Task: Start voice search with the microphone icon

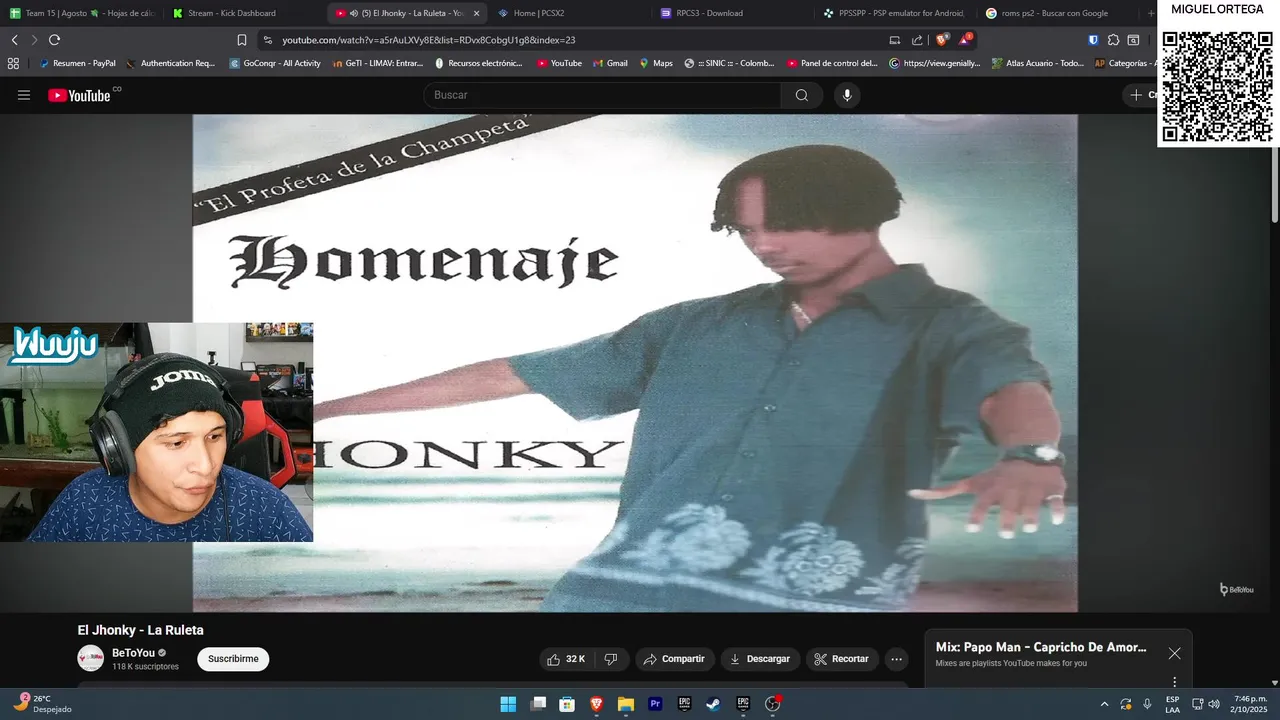Action: [847, 95]
